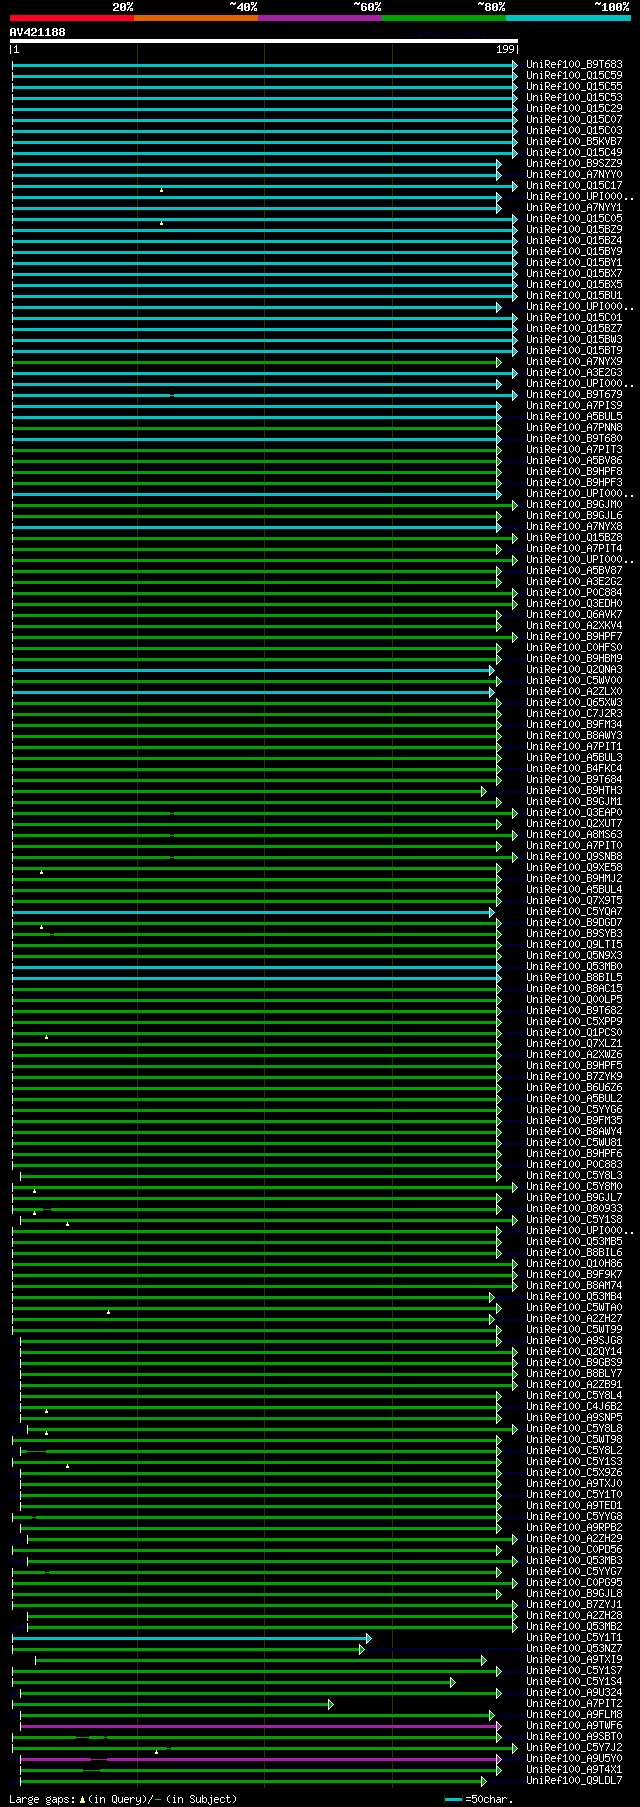Open the UniRef100_A9U5Y0 hit label
The width and height of the screenshot is (640, 1807).
(574, 1759)
